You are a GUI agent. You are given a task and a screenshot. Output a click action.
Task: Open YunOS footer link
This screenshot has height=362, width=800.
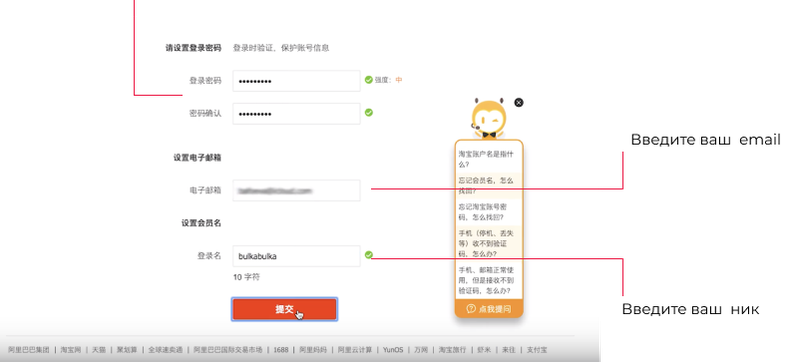[x=393, y=350]
